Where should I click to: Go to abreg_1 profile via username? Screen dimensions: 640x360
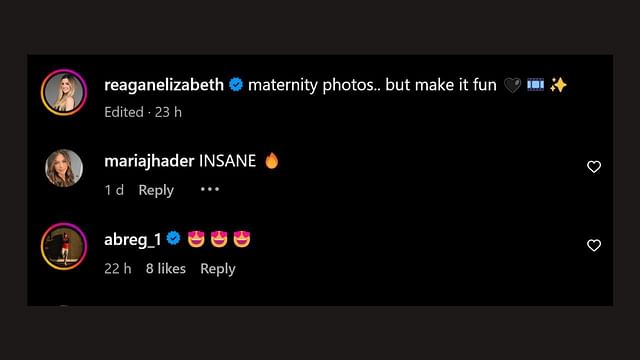pyautogui.click(x=133, y=240)
